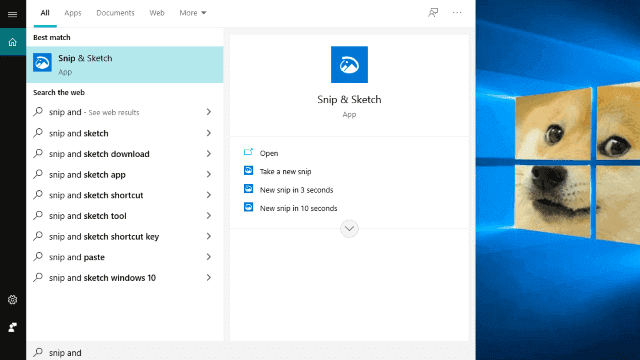This screenshot has height=360, width=640.
Task: Click the Take a new snip icon
Action: 249,171
